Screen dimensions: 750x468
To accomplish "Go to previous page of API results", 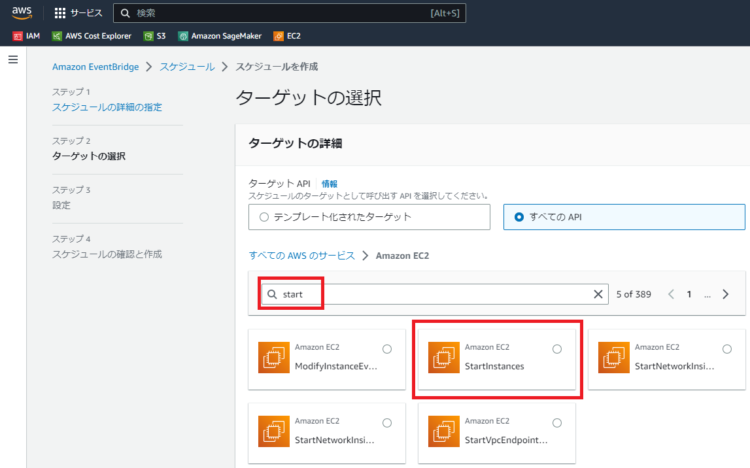I will [x=671, y=294].
